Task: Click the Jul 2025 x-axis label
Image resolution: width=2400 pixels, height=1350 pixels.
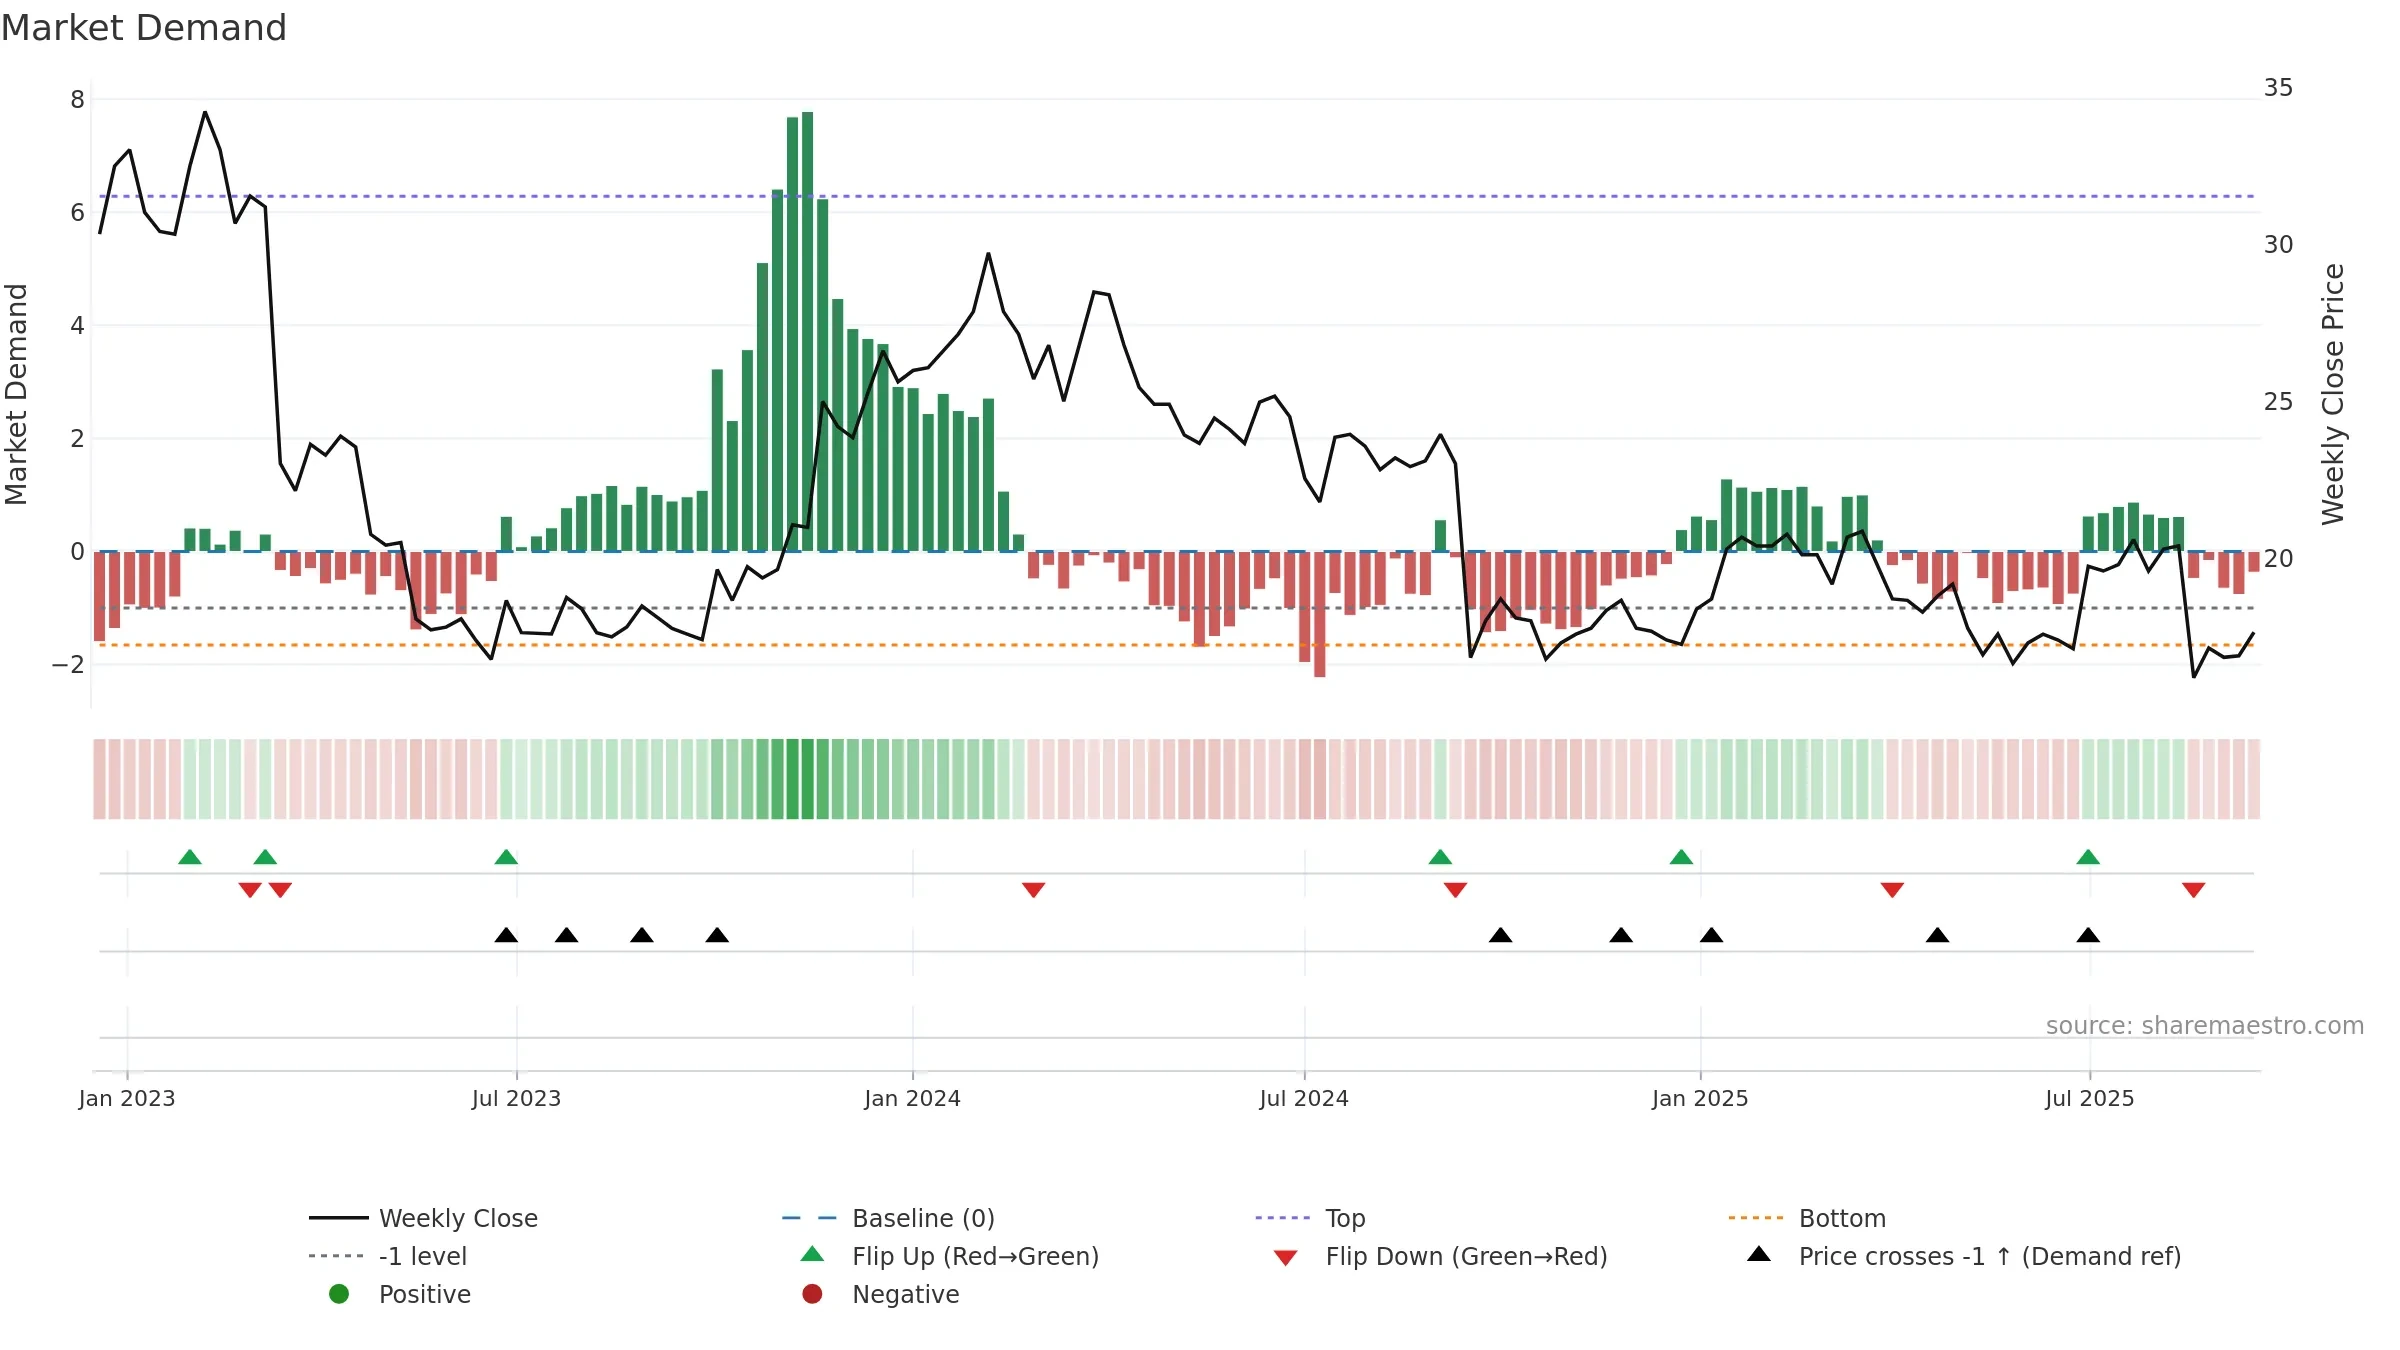Action: point(2090,1098)
